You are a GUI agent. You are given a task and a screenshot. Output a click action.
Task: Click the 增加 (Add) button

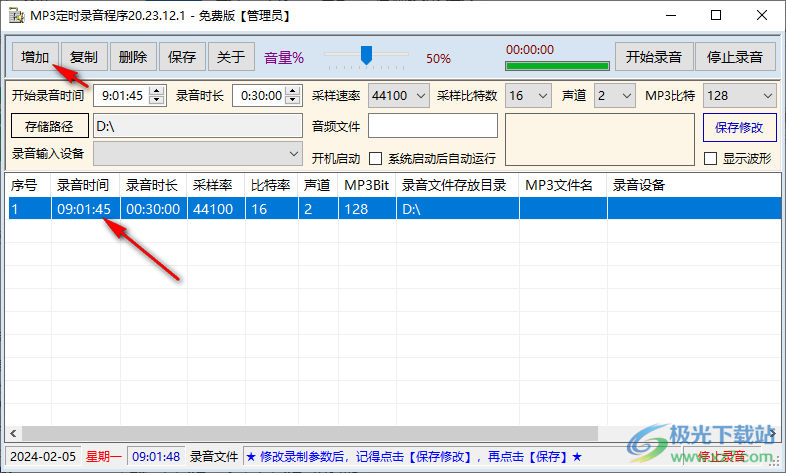(x=35, y=57)
